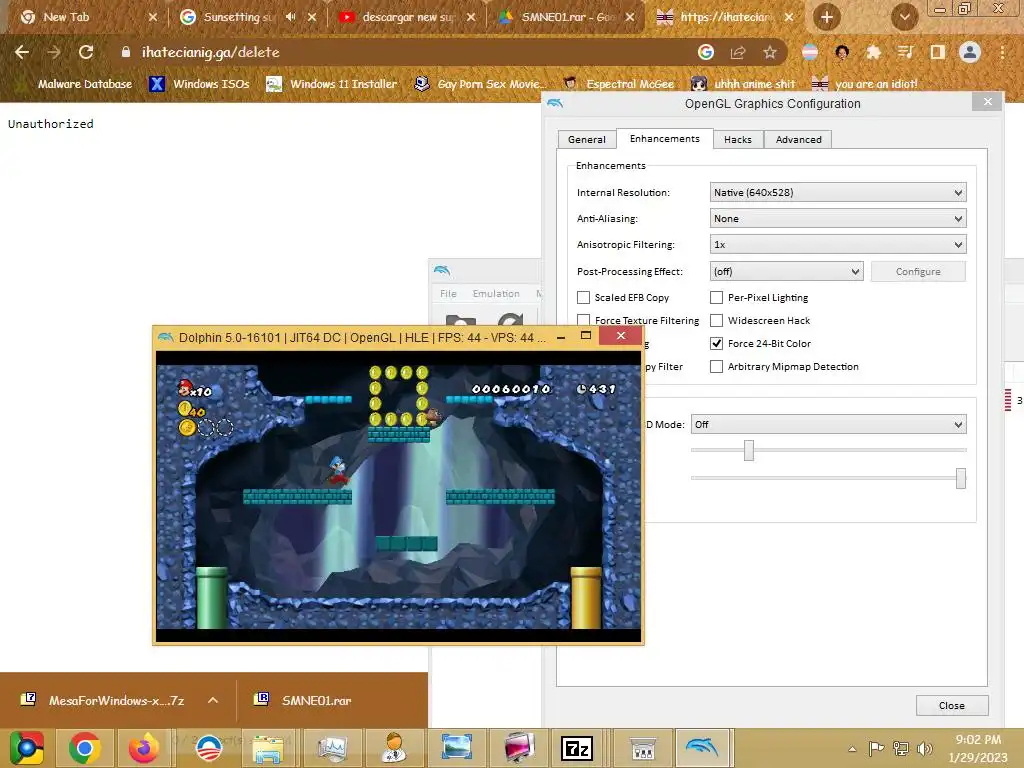Image resolution: width=1024 pixels, height=768 pixels.
Task: Switch to descargar new super YouTube tab
Action: [406, 17]
